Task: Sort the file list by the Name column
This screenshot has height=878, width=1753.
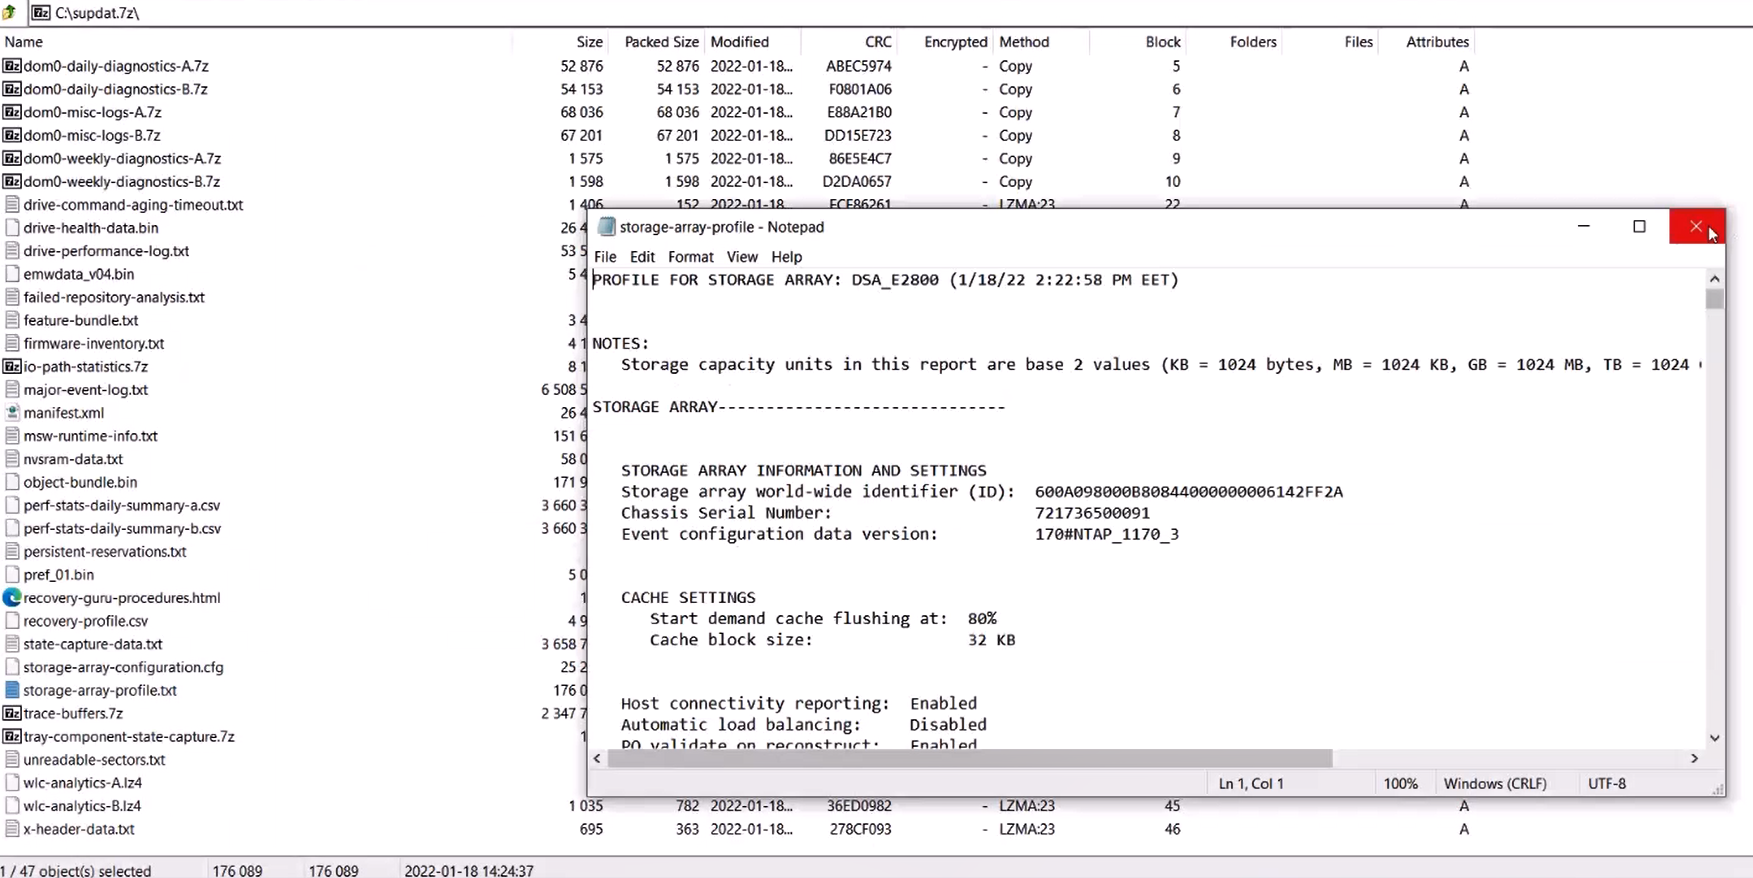Action: 24,42
